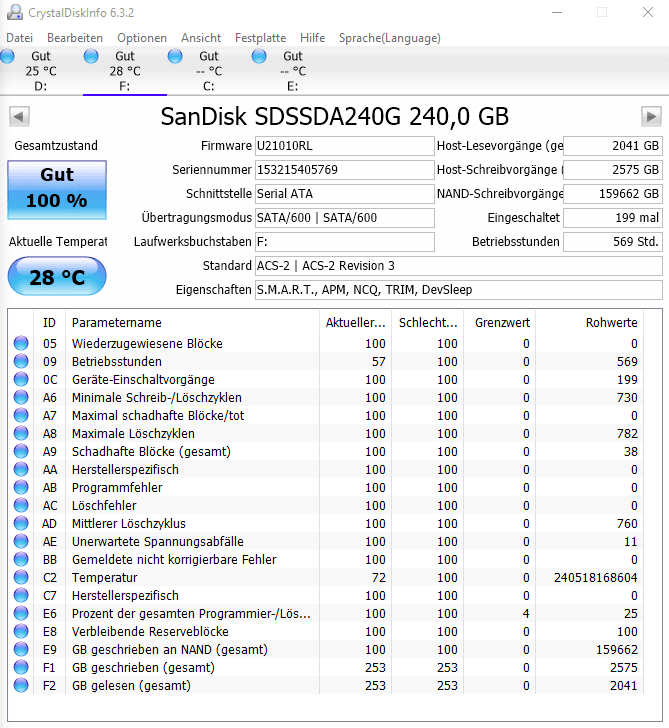
Task: Click the 28 °C temperature button
Action: (x=57, y=277)
